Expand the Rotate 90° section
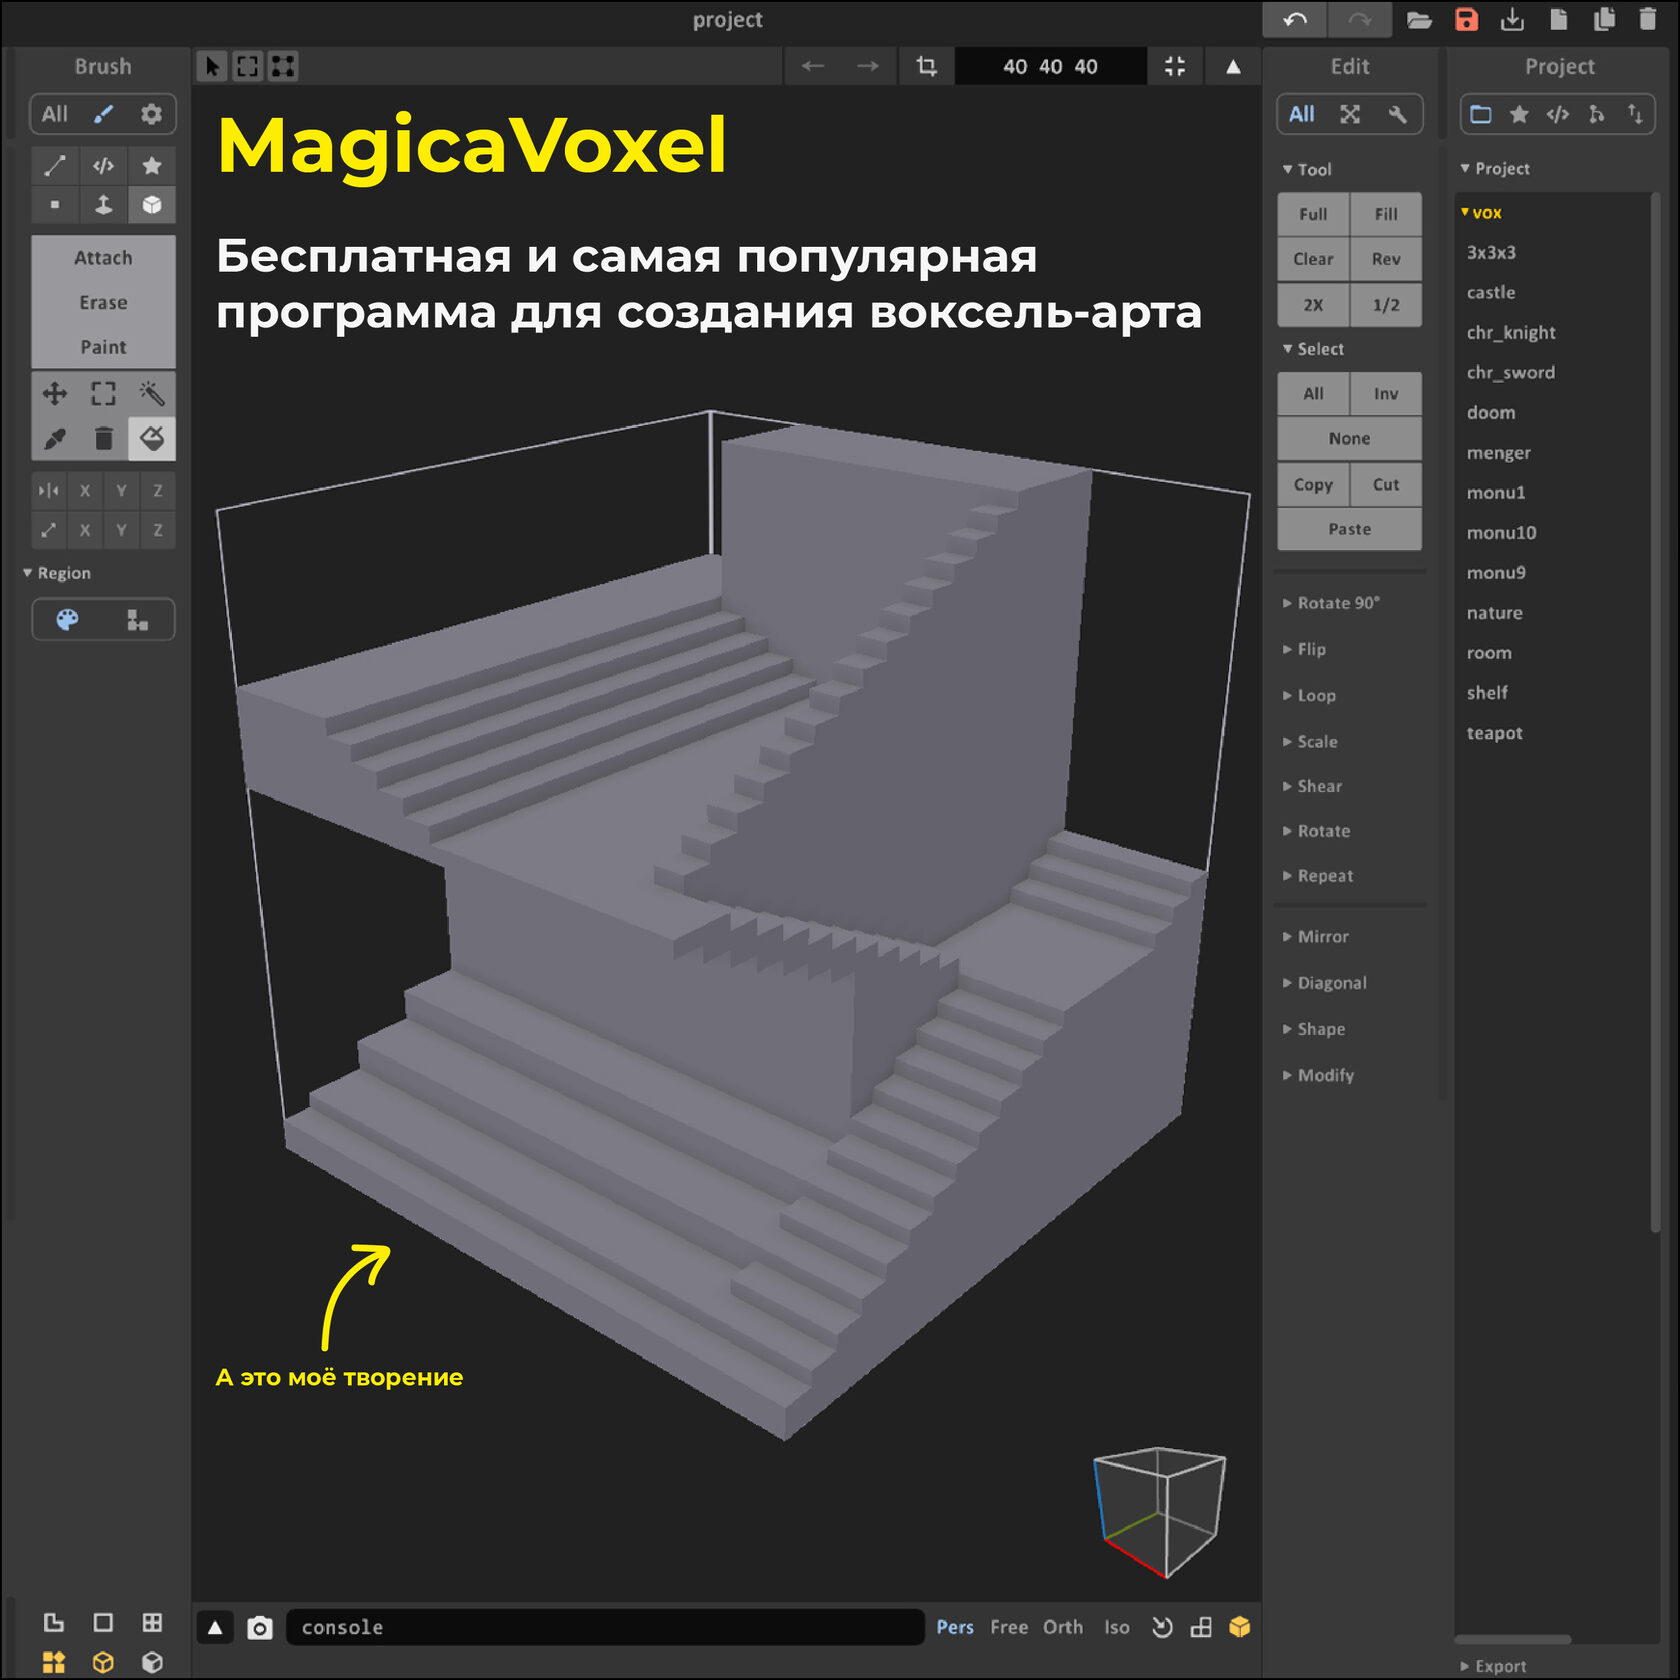This screenshot has height=1680, width=1680. [x=1331, y=603]
